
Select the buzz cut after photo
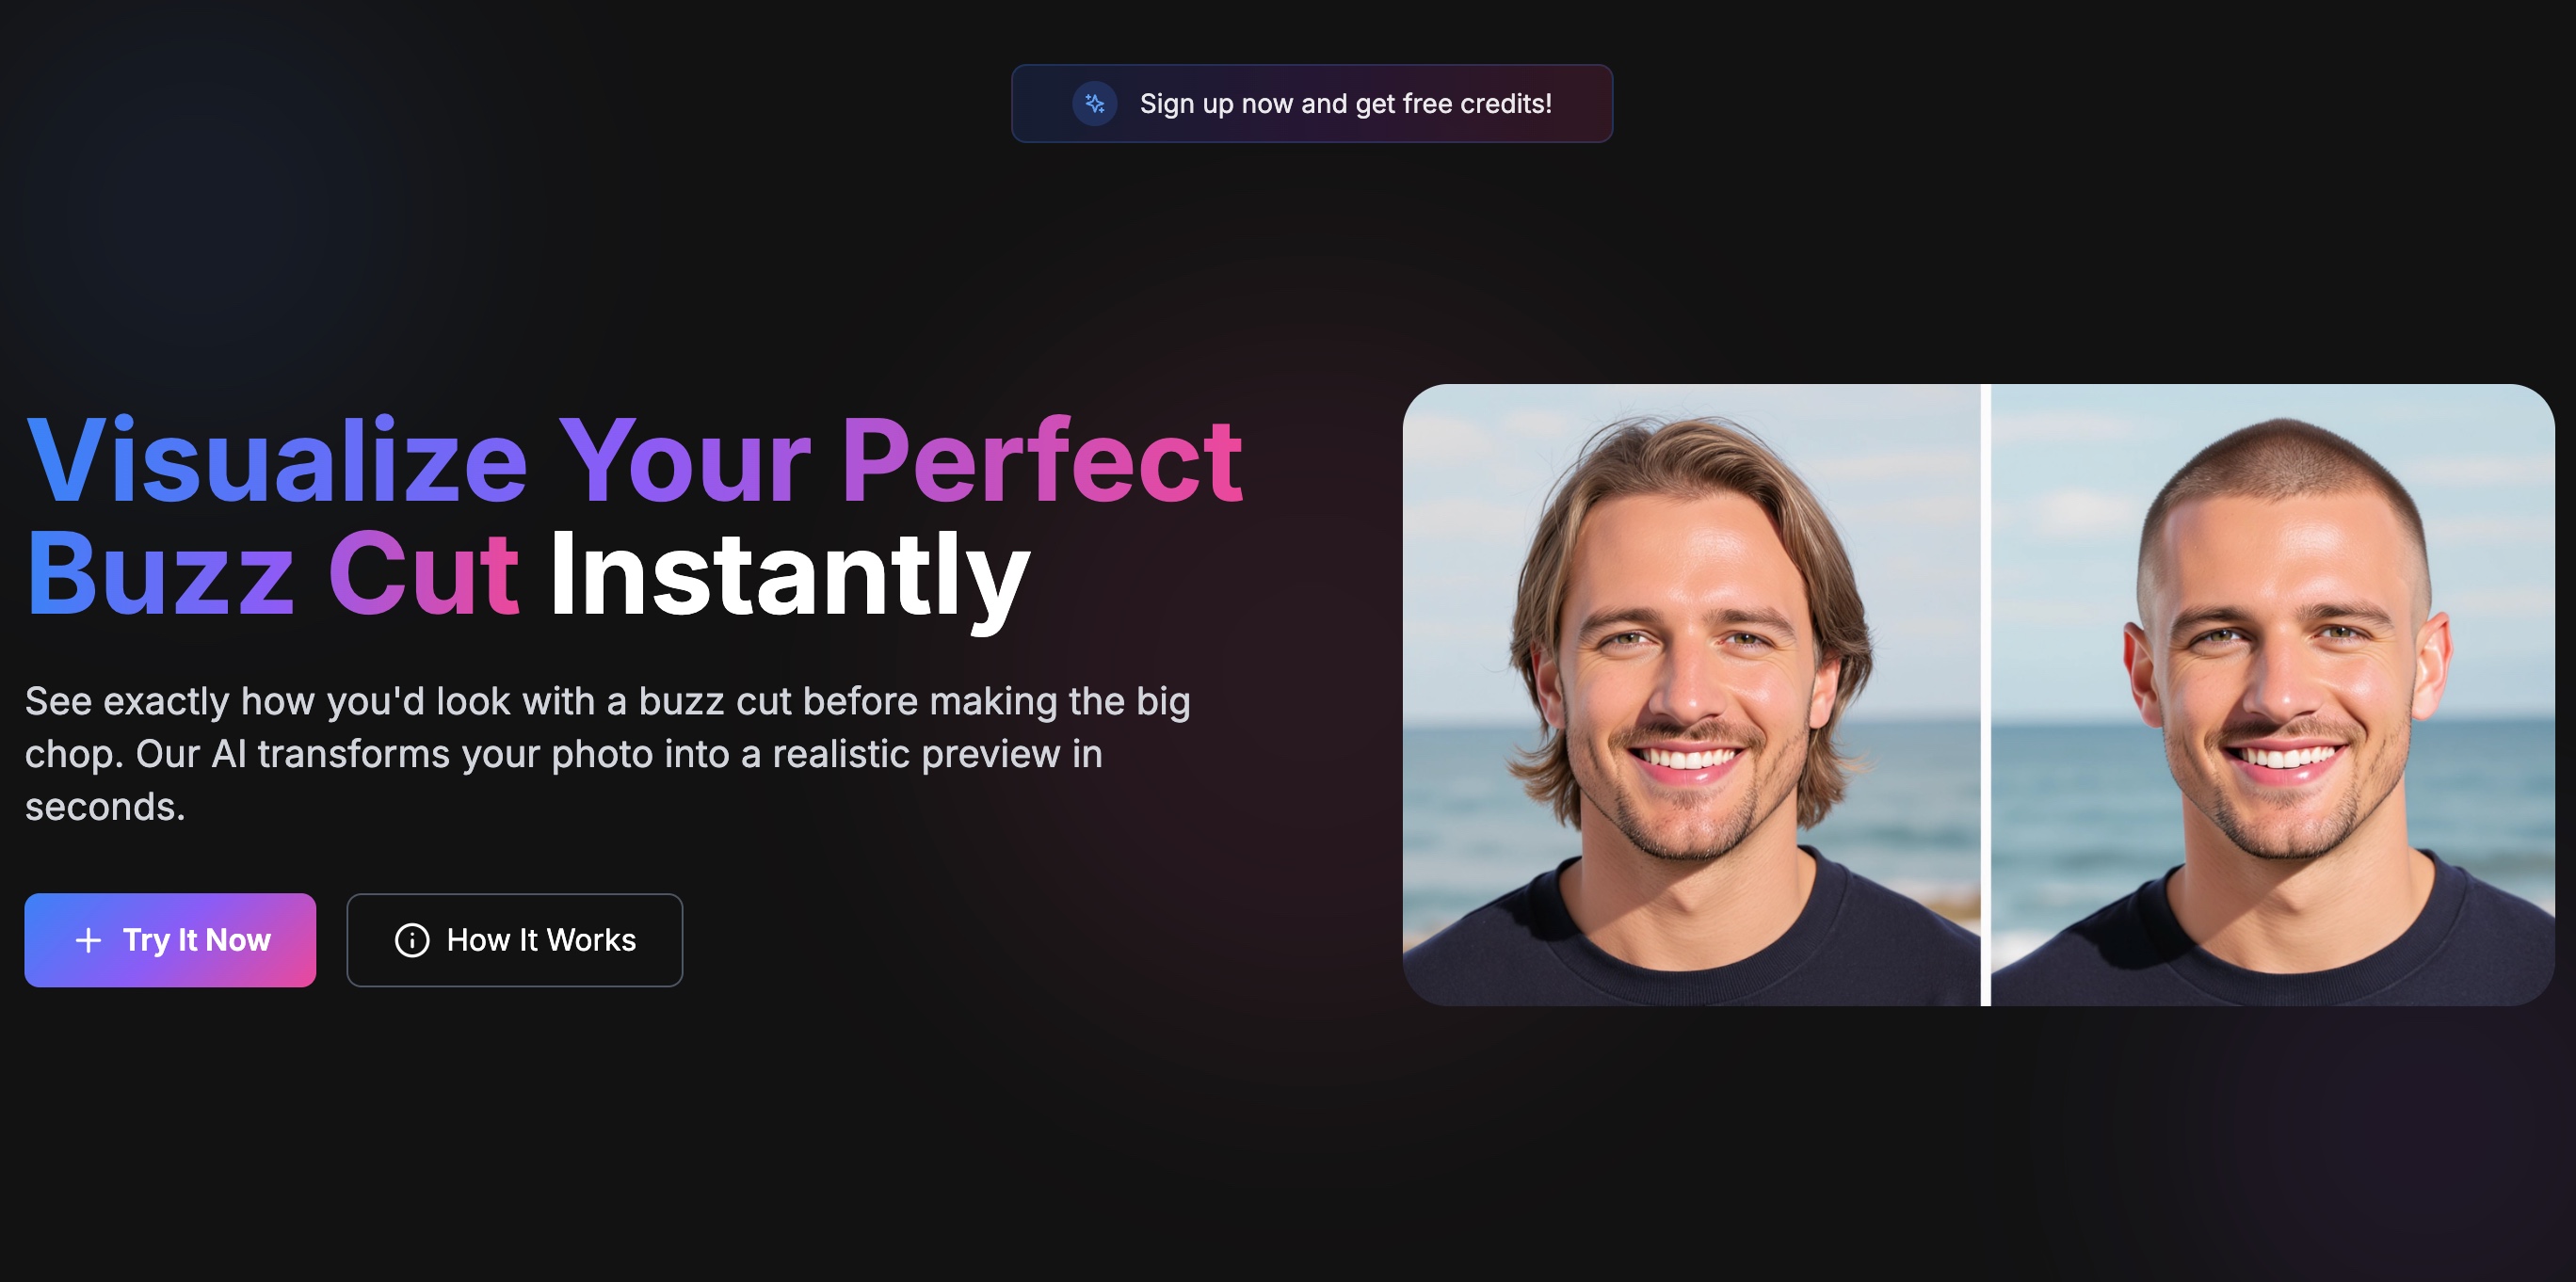point(2273,695)
